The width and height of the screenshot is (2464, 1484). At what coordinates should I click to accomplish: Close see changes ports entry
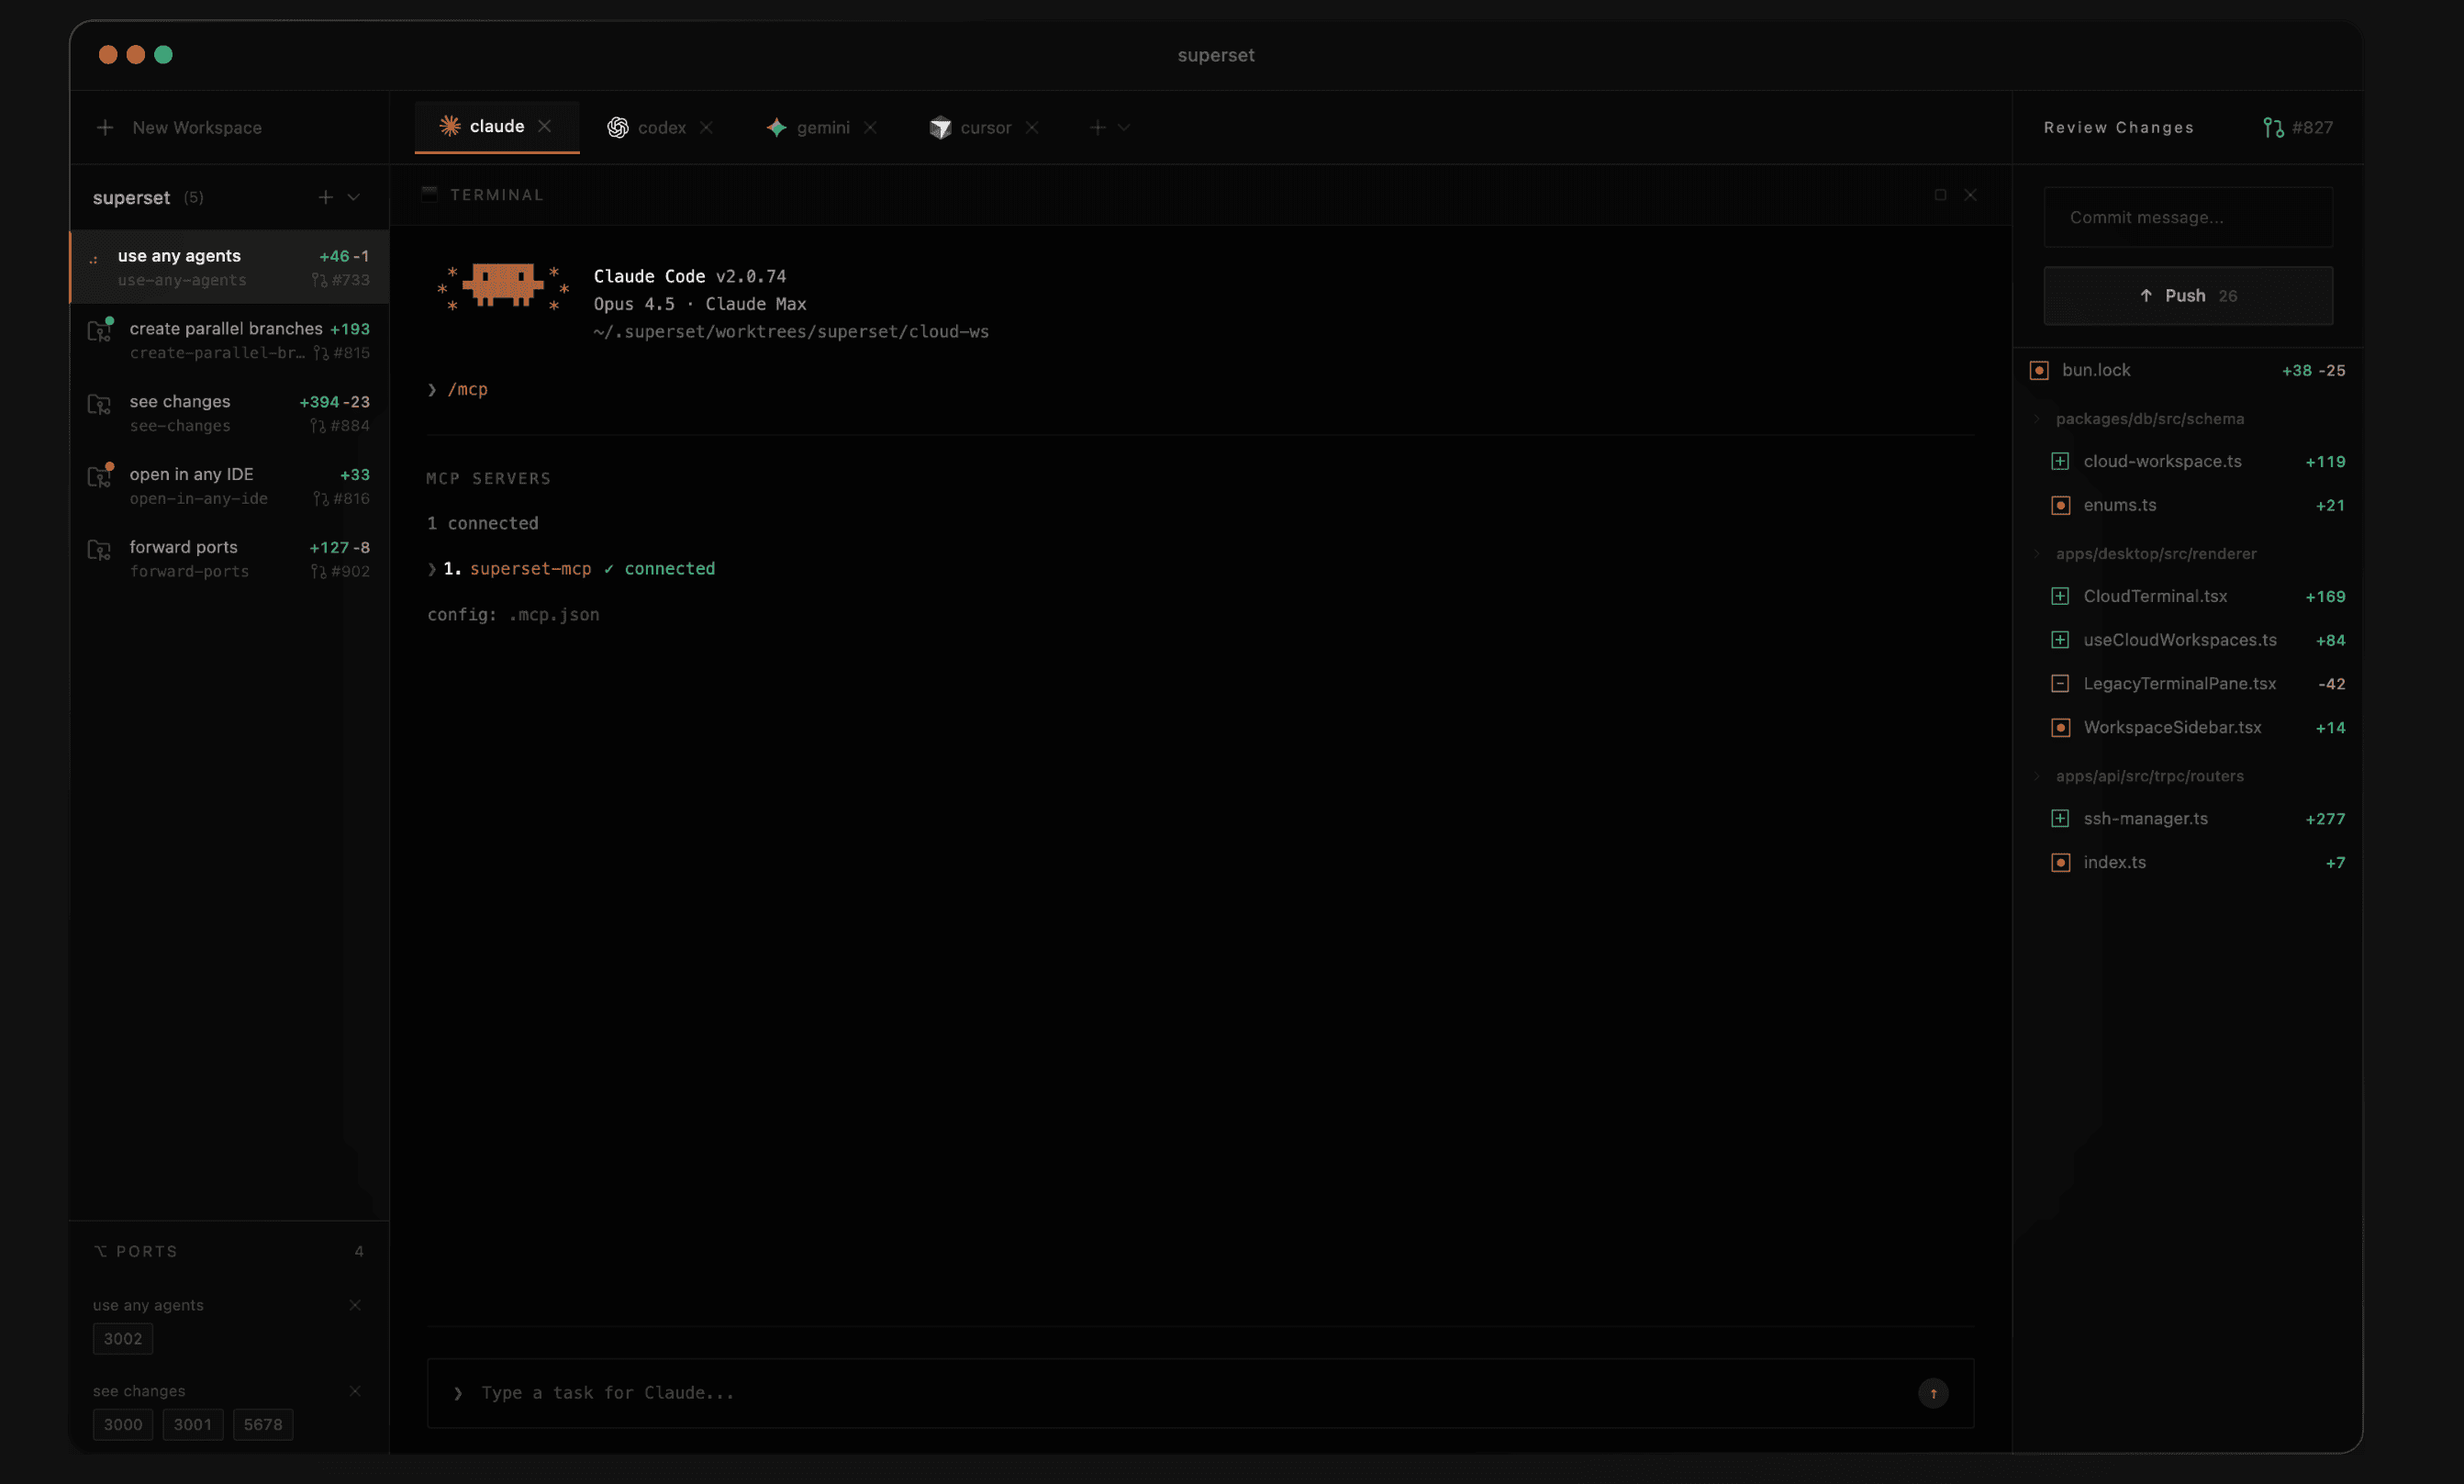click(x=355, y=1392)
